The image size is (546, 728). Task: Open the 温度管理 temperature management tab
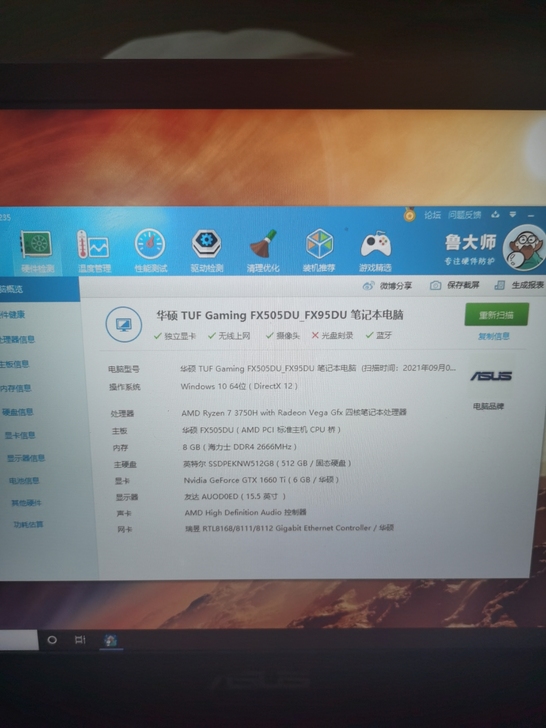pyautogui.click(x=94, y=251)
